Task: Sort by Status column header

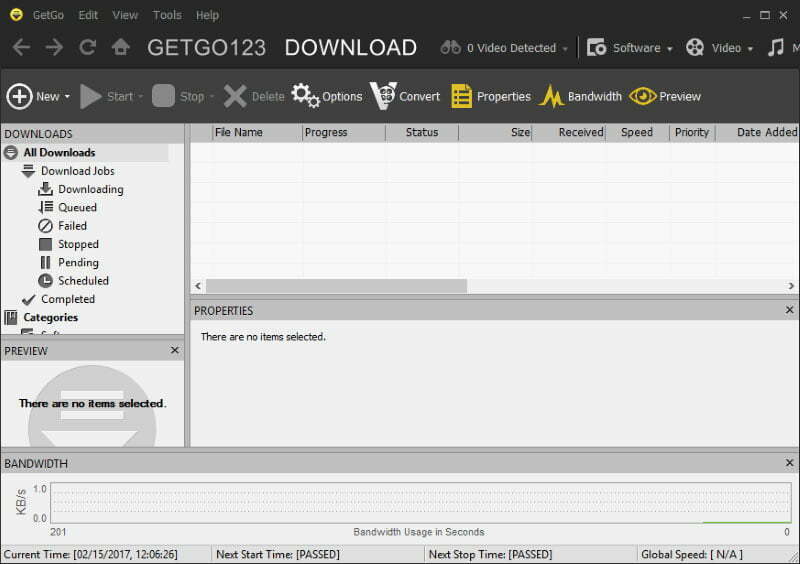Action: [x=422, y=133]
